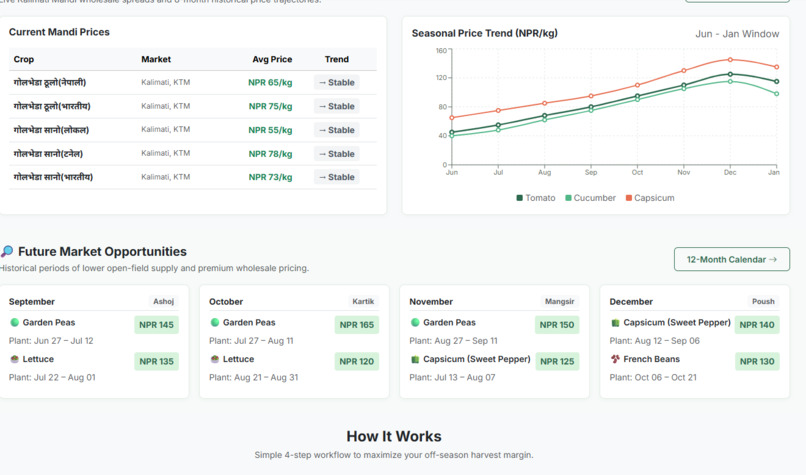Click crop name गोलभेडा सानो(टनेल)
Image resolution: width=806 pixels, height=475 pixels.
48,154
